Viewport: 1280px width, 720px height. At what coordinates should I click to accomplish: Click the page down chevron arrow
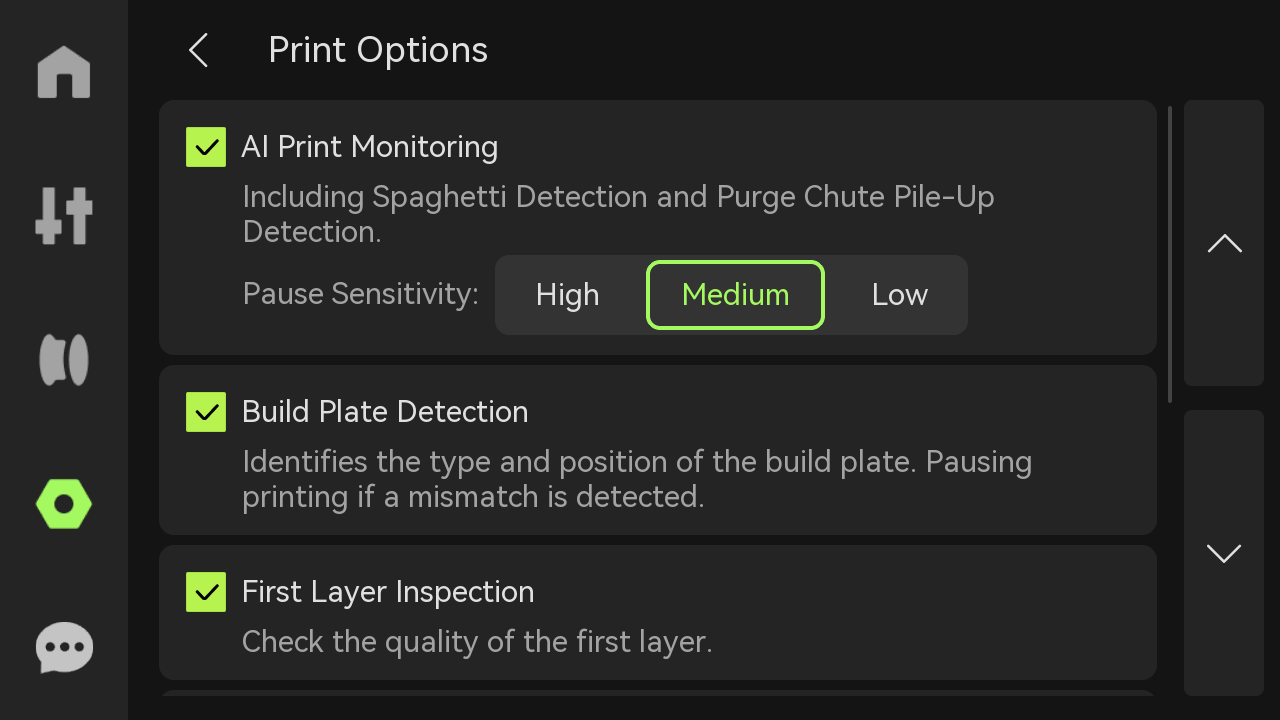pos(1224,553)
